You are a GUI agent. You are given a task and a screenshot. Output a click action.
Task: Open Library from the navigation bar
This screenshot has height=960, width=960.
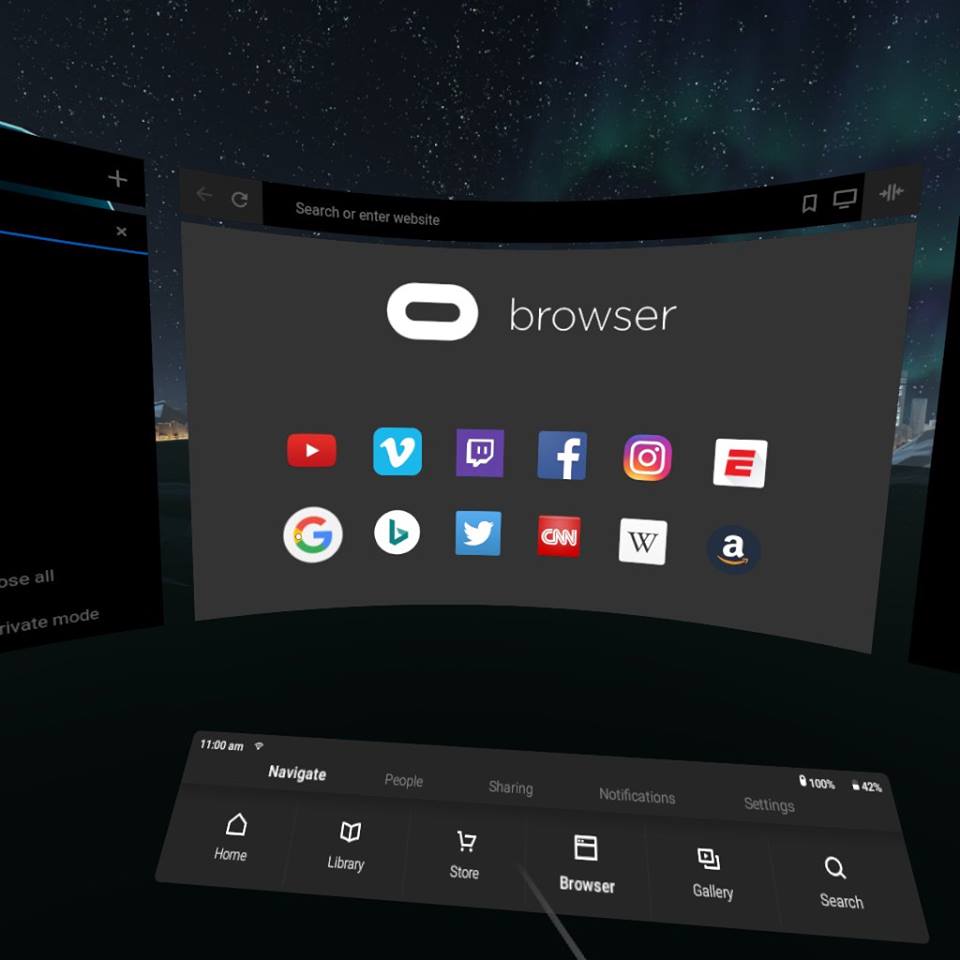pyautogui.click(x=347, y=847)
